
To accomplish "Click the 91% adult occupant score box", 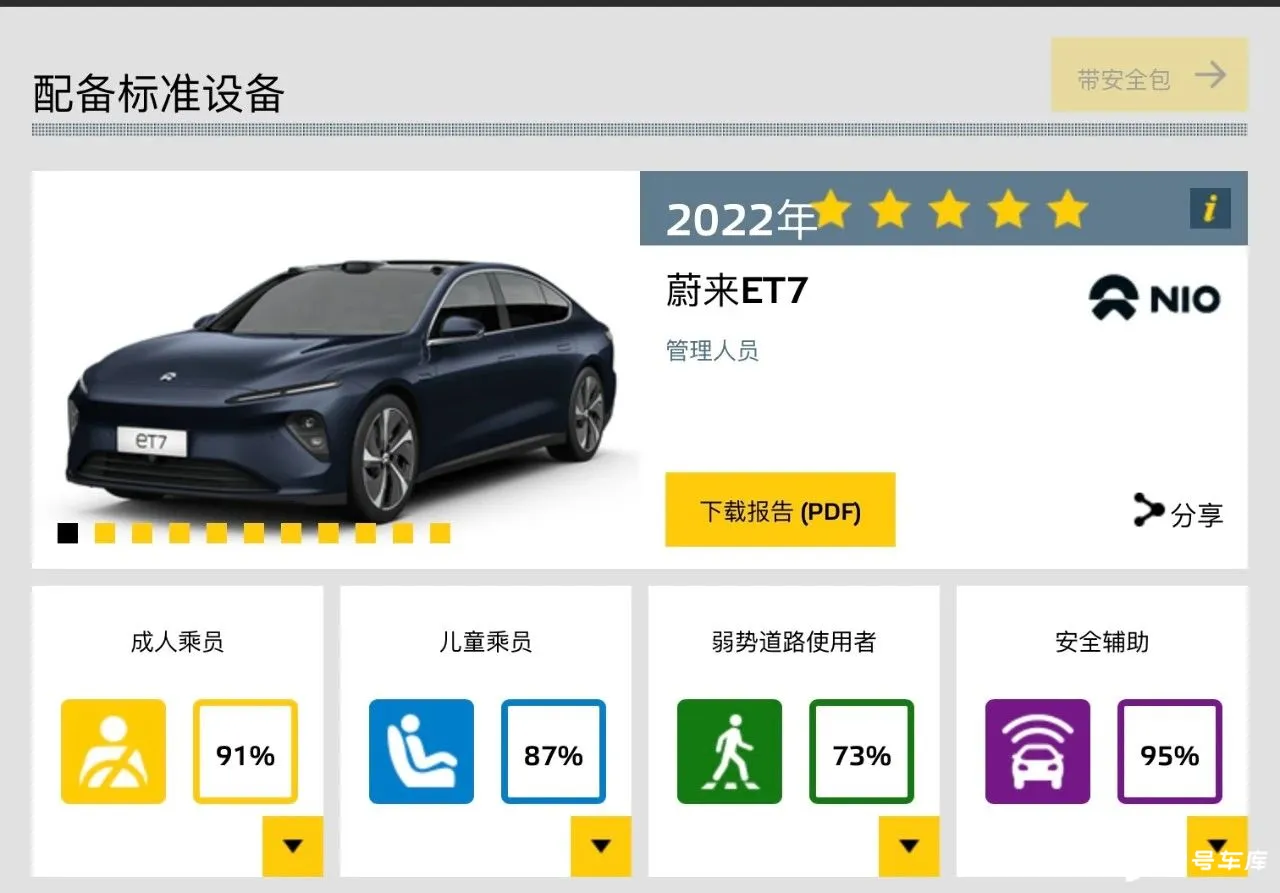I will [x=245, y=751].
